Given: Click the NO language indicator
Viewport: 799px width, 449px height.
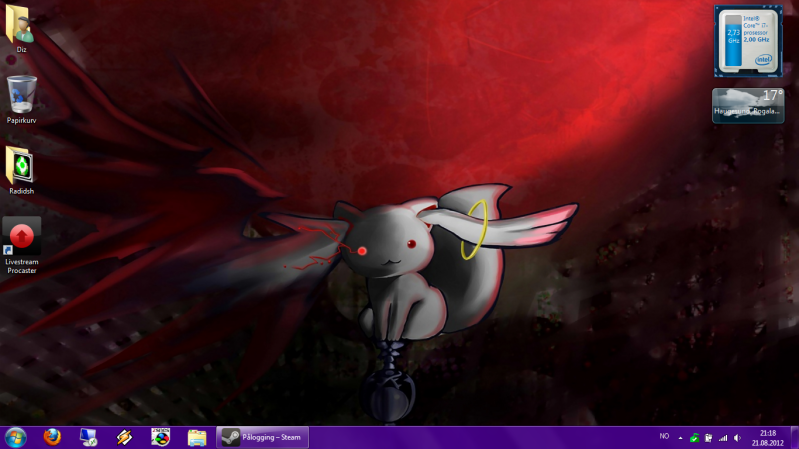Looking at the screenshot, I should (x=664, y=436).
